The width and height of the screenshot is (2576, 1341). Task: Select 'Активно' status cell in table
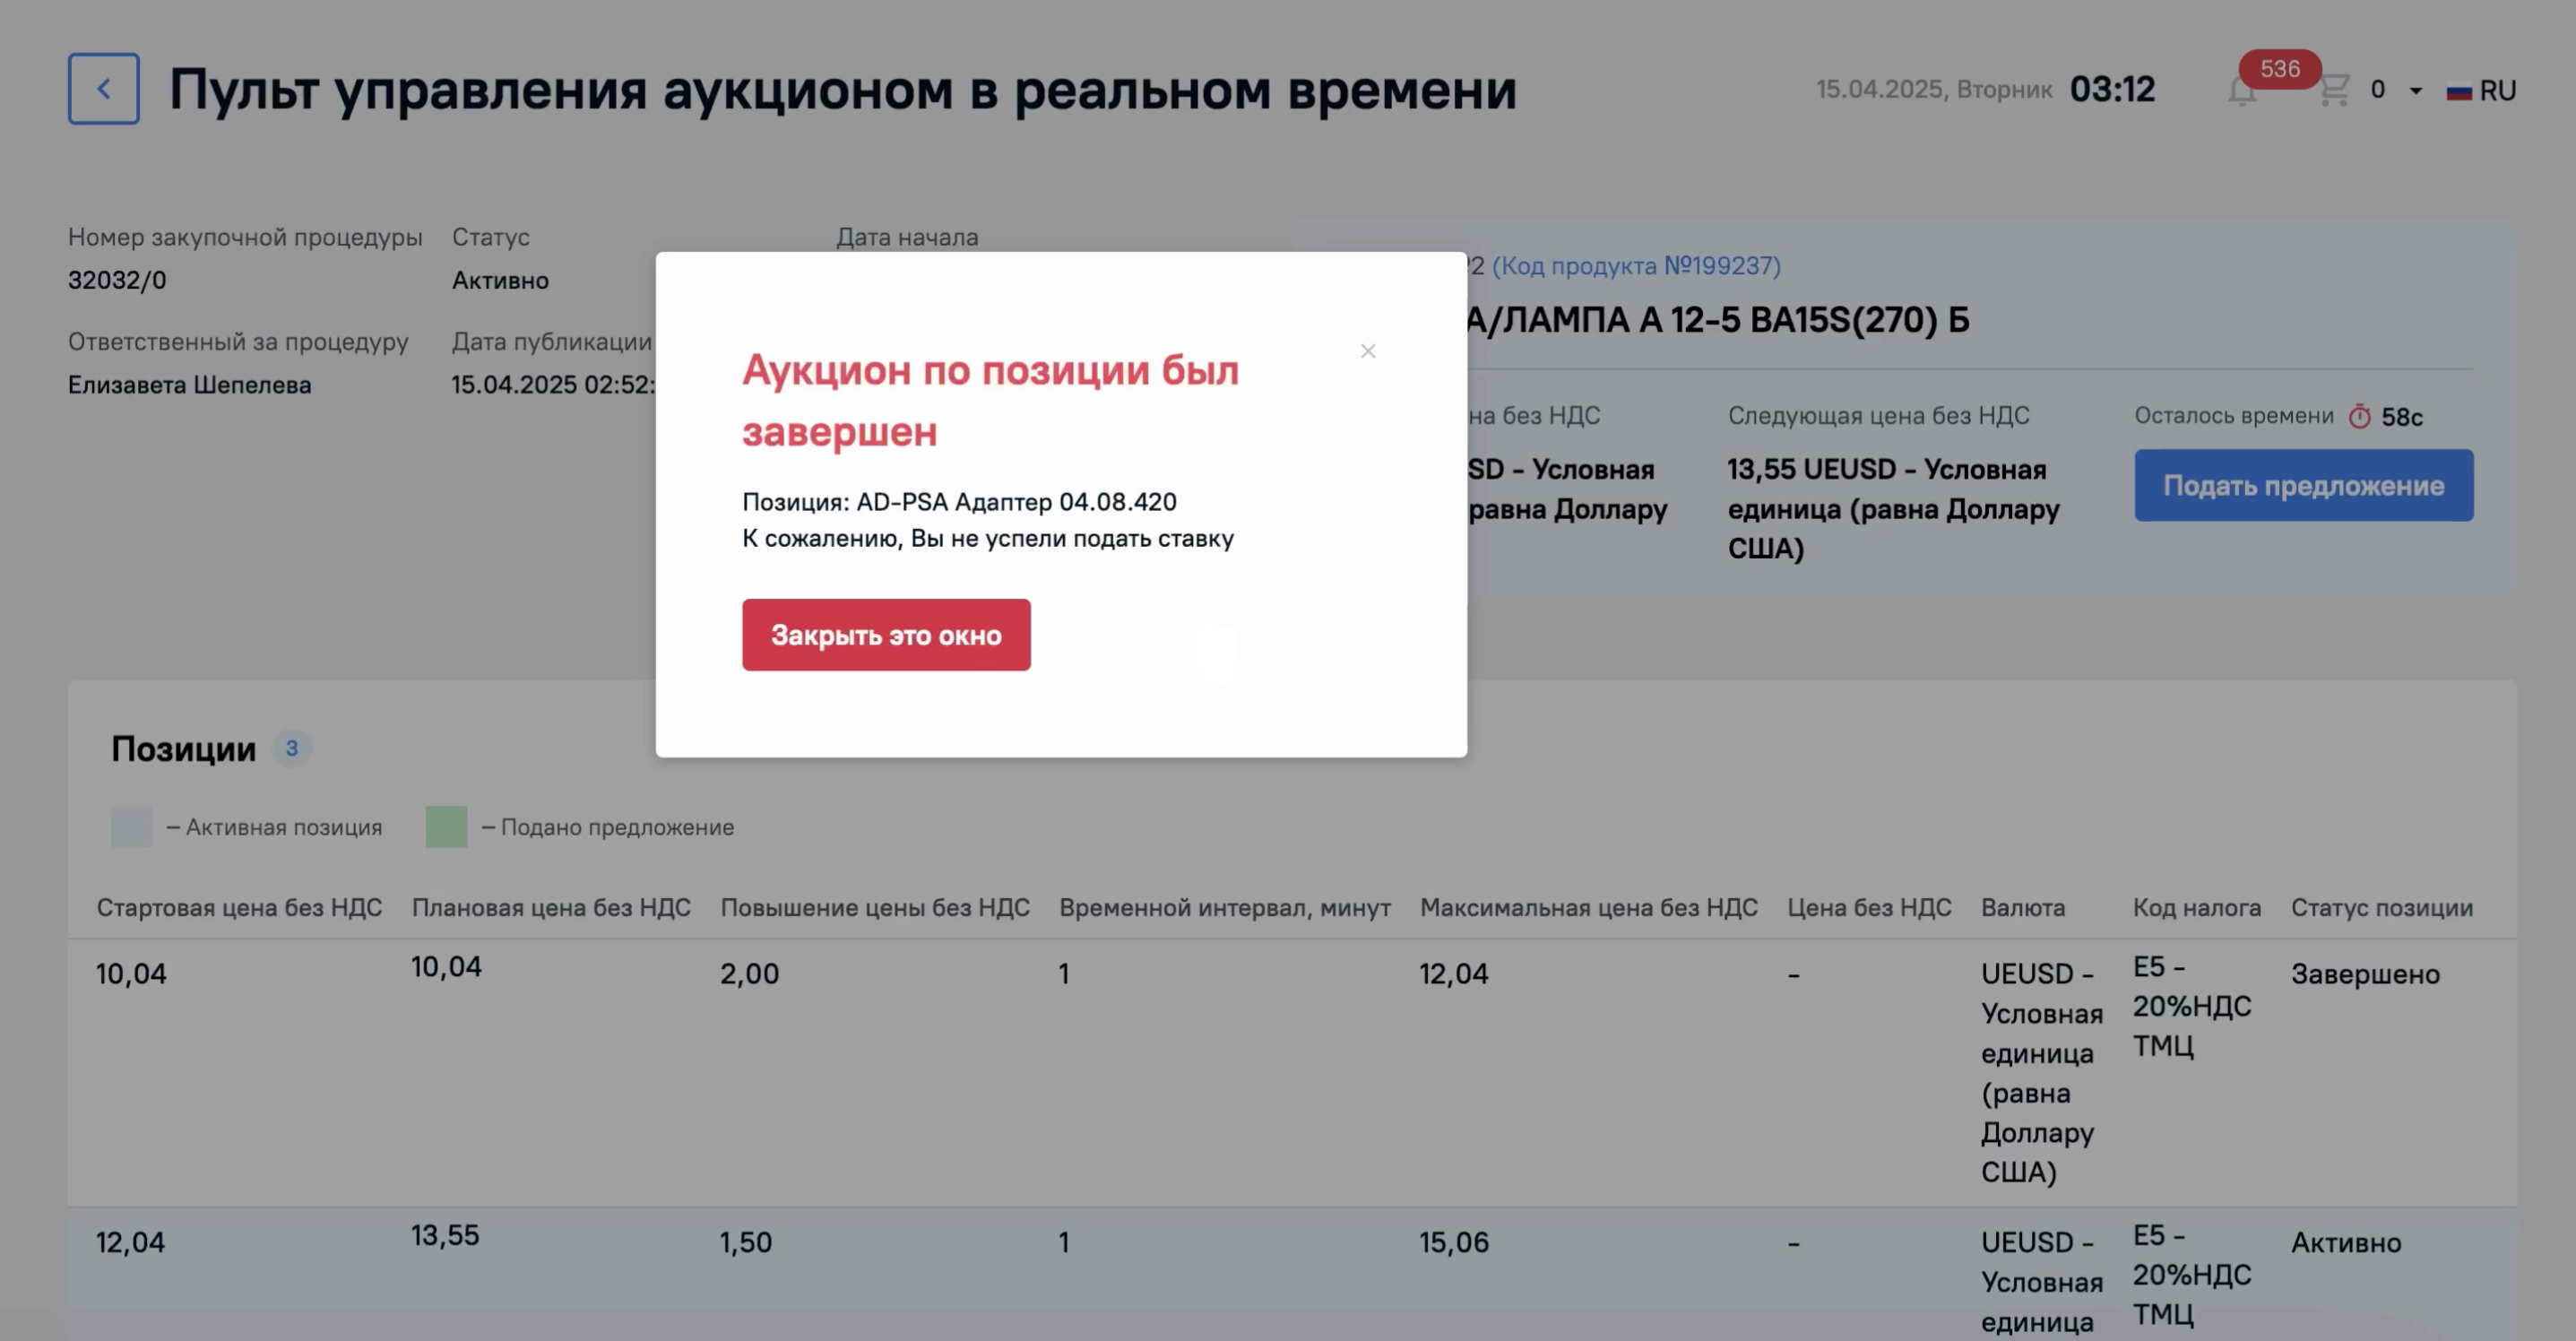(x=2346, y=1243)
